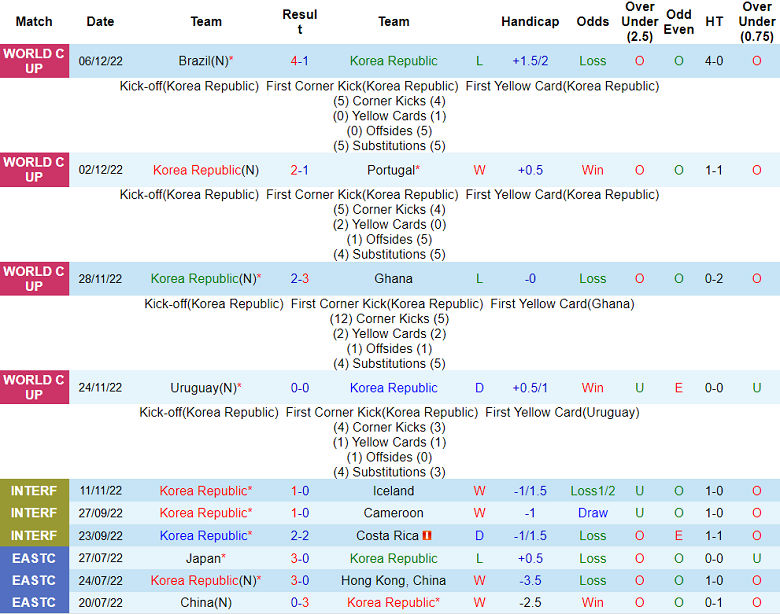Click the EASTC badge for 27/07/22 match
The height and width of the screenshot is (614, 780).
tap(34, 559)
